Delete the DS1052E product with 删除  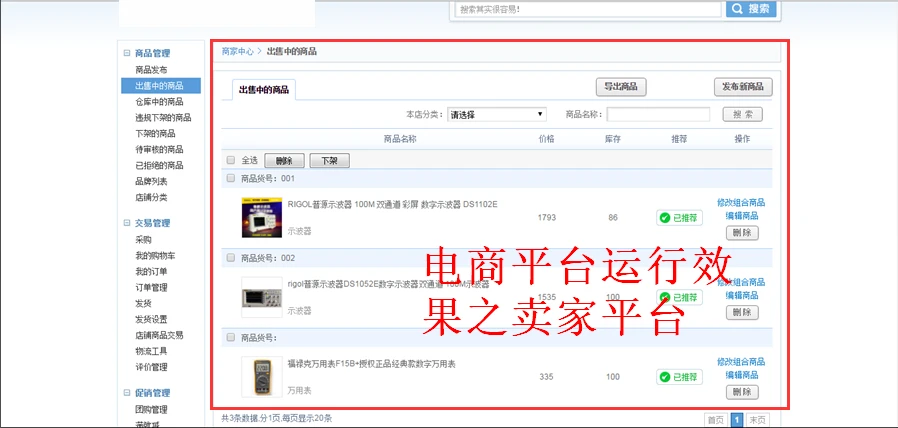pyautogui.click(x=742, y=312)
